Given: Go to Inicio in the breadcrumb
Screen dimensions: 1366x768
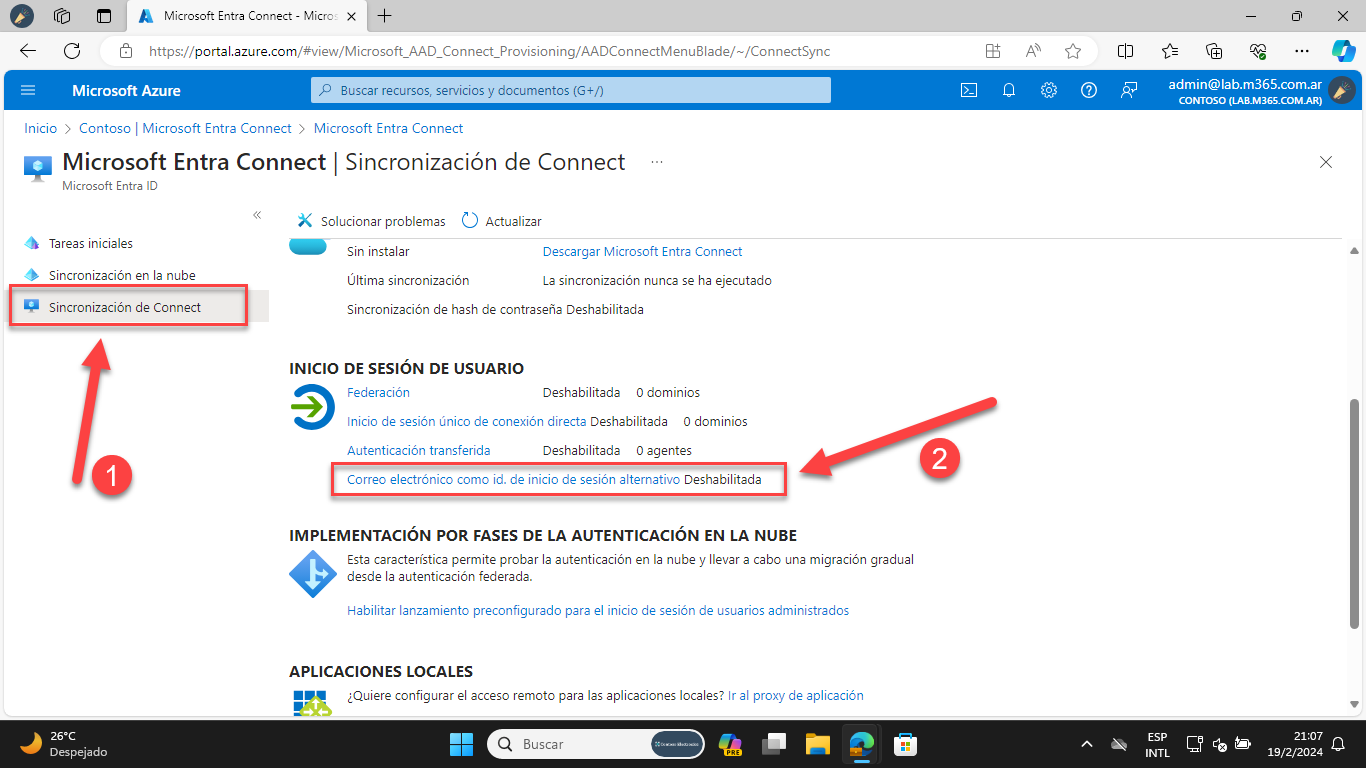Looking at the screenshot, I should [41, 128].
